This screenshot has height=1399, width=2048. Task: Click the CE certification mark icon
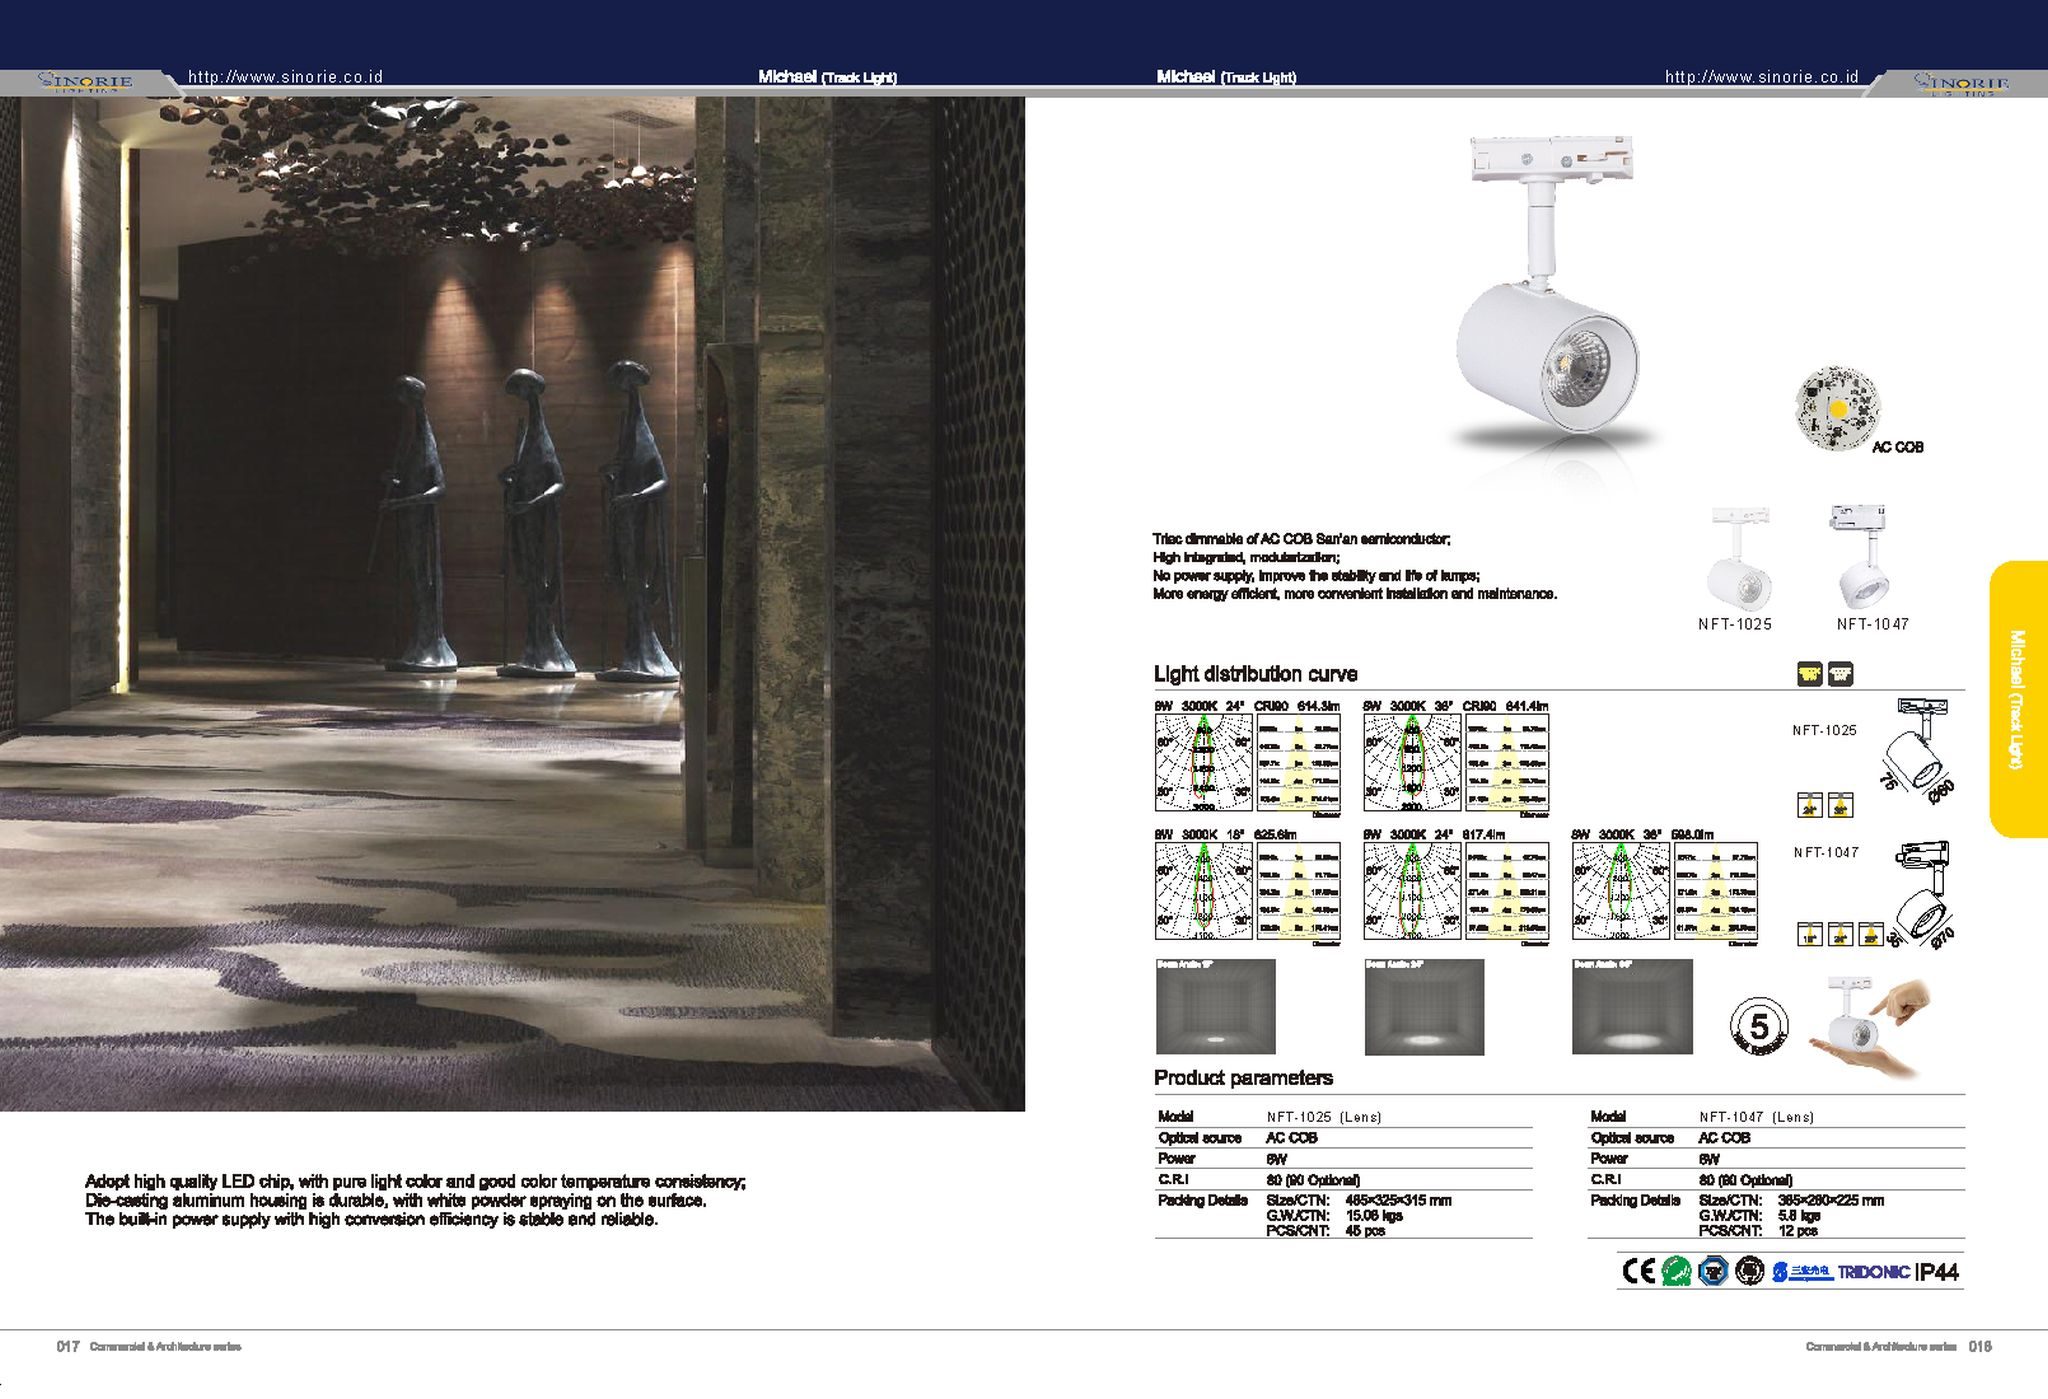pyautogui.click(x=1638, y=1271)
